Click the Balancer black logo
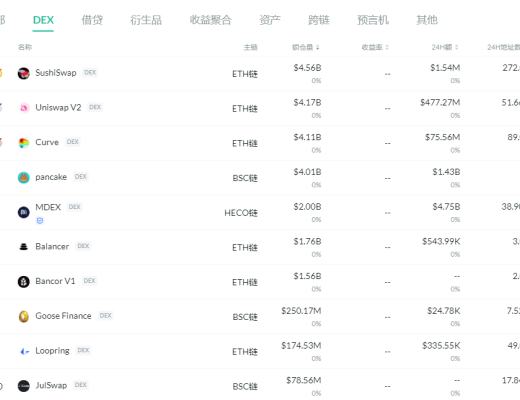The width and height of the screenshot is (520, 400). 24,247
